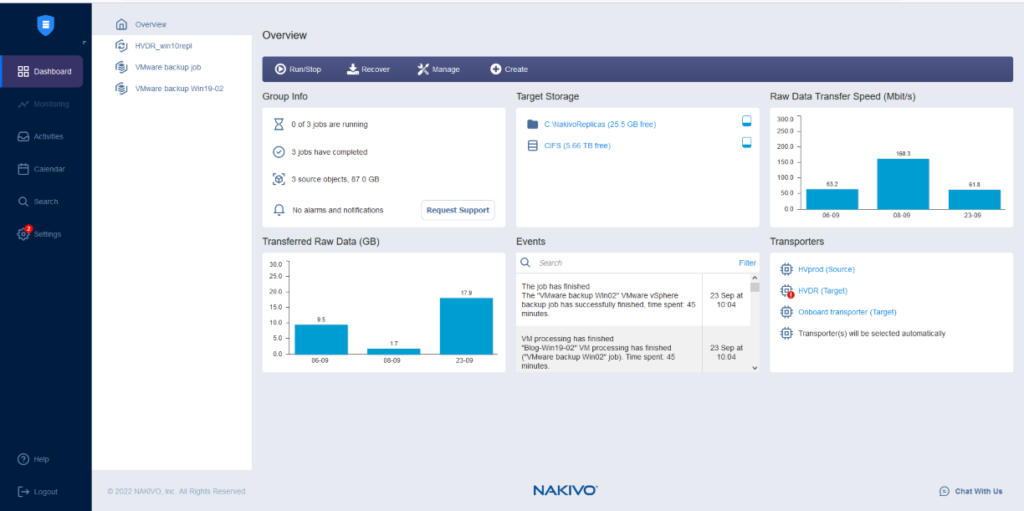Click the CIFS capacity indicator icon
The height and width of the screenshot is (511, 1024).
(x=747, y=142)
